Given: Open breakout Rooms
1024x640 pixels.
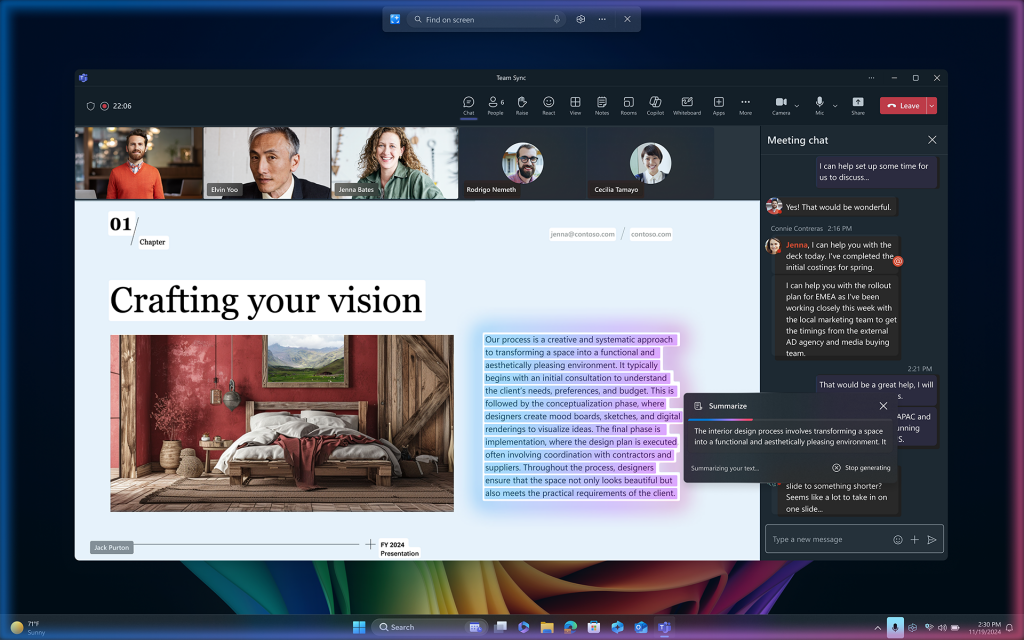Looking at the screenshot, I should tap(628, 104).
